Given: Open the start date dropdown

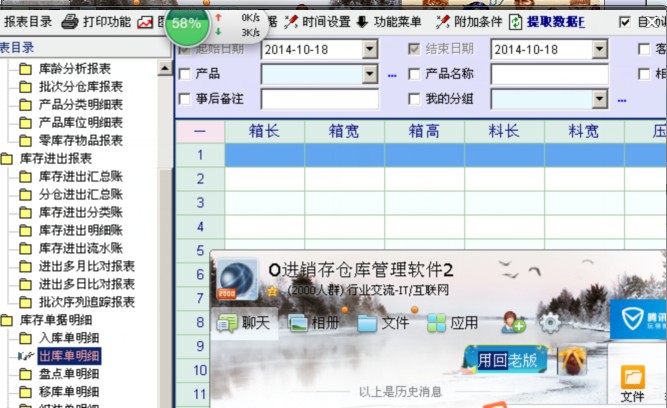Looking at the screenshot, I should click(369, 49).
